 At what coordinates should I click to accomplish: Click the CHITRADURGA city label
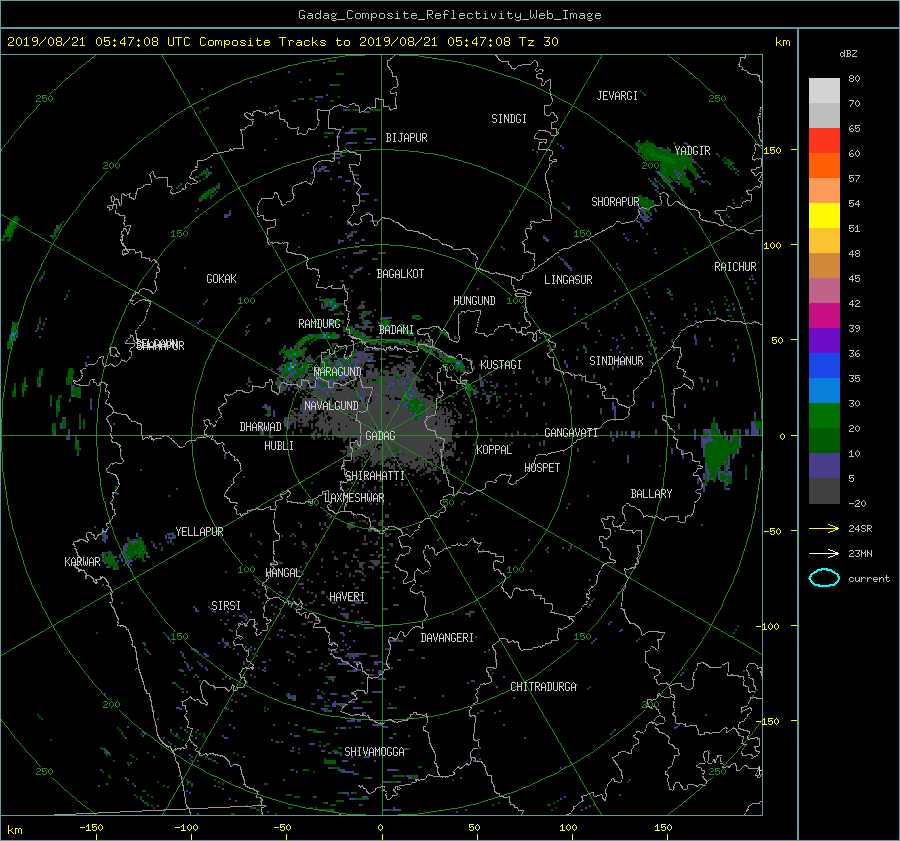tap(544, 687)
